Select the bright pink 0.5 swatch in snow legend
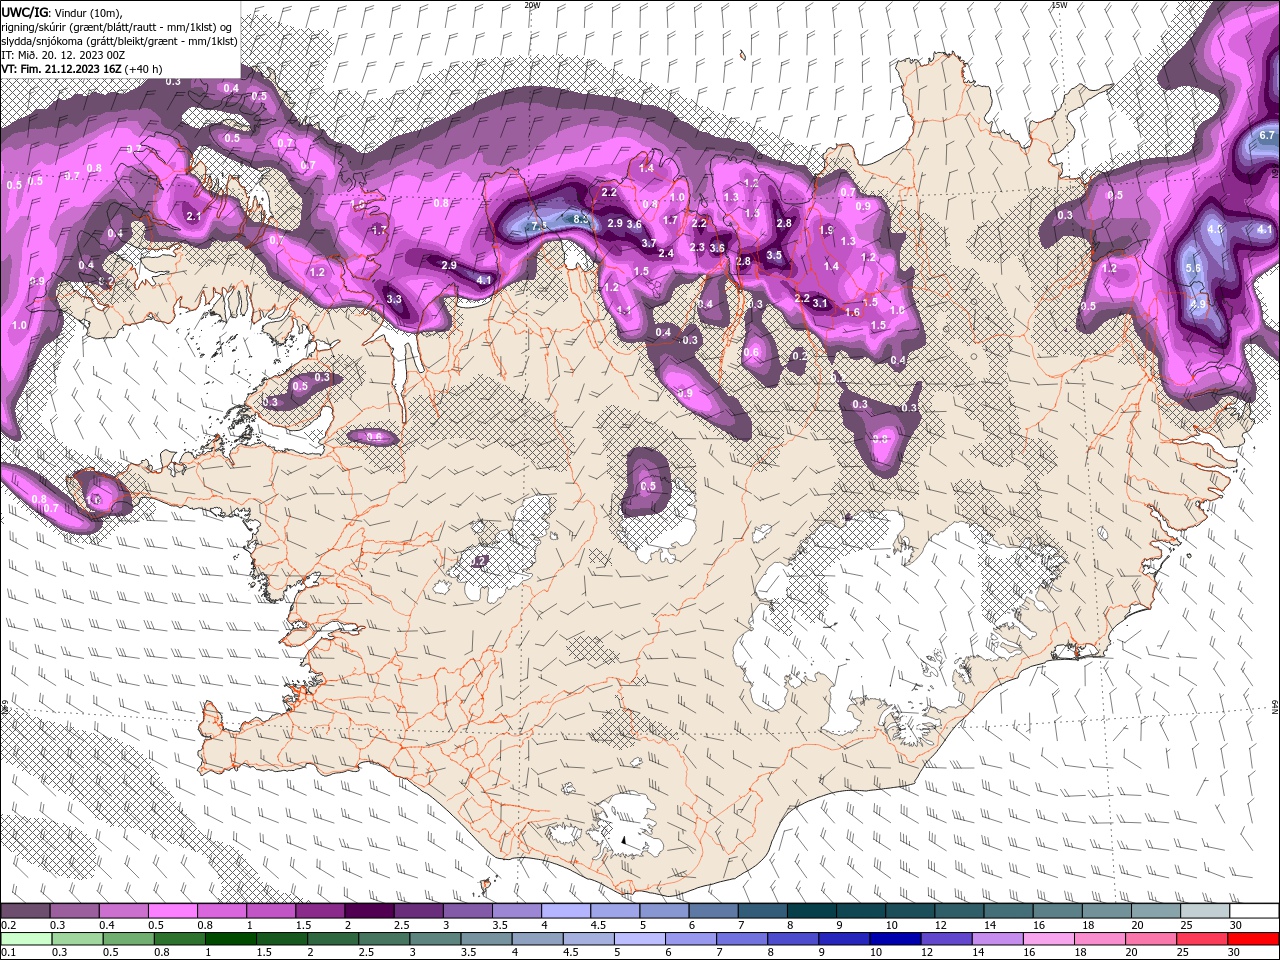 coord(172,911)
